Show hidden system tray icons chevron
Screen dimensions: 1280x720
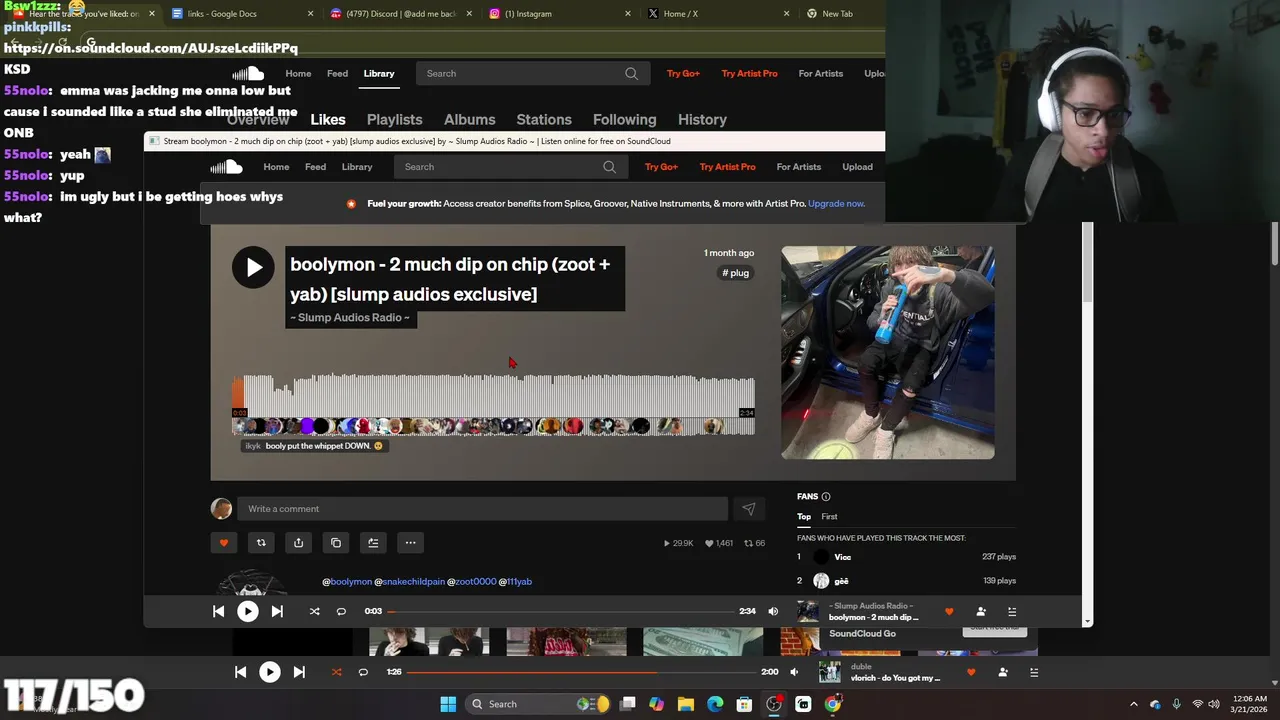[1134, 704]
